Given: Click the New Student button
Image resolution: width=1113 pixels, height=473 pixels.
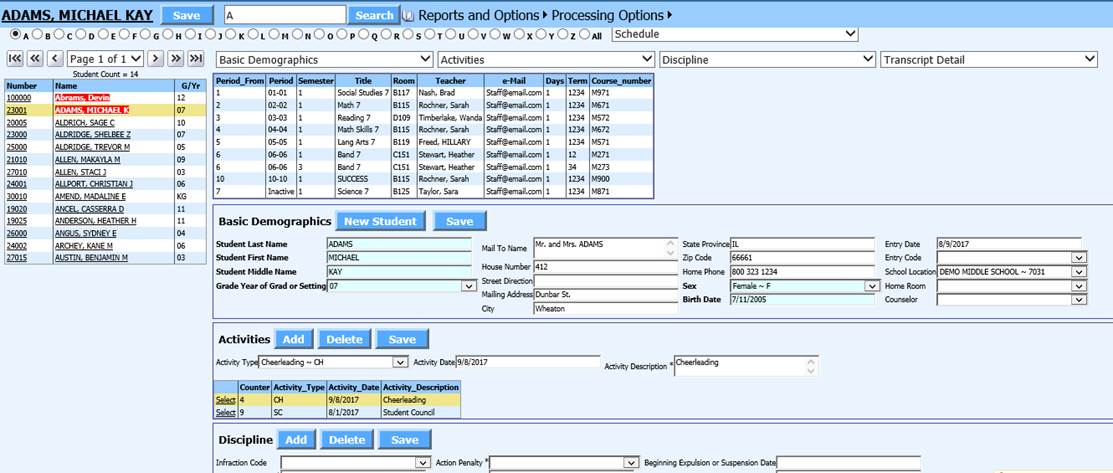Looking at the screenshot, I should click(381, 221).
